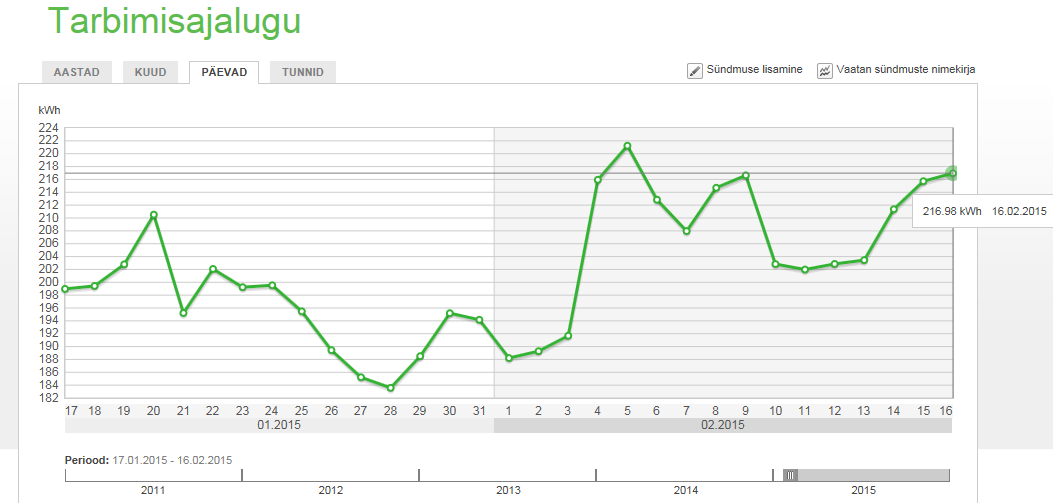1053x503 pixels.
Task: Click the data point for February 9
Action: (x=745, y=176)
